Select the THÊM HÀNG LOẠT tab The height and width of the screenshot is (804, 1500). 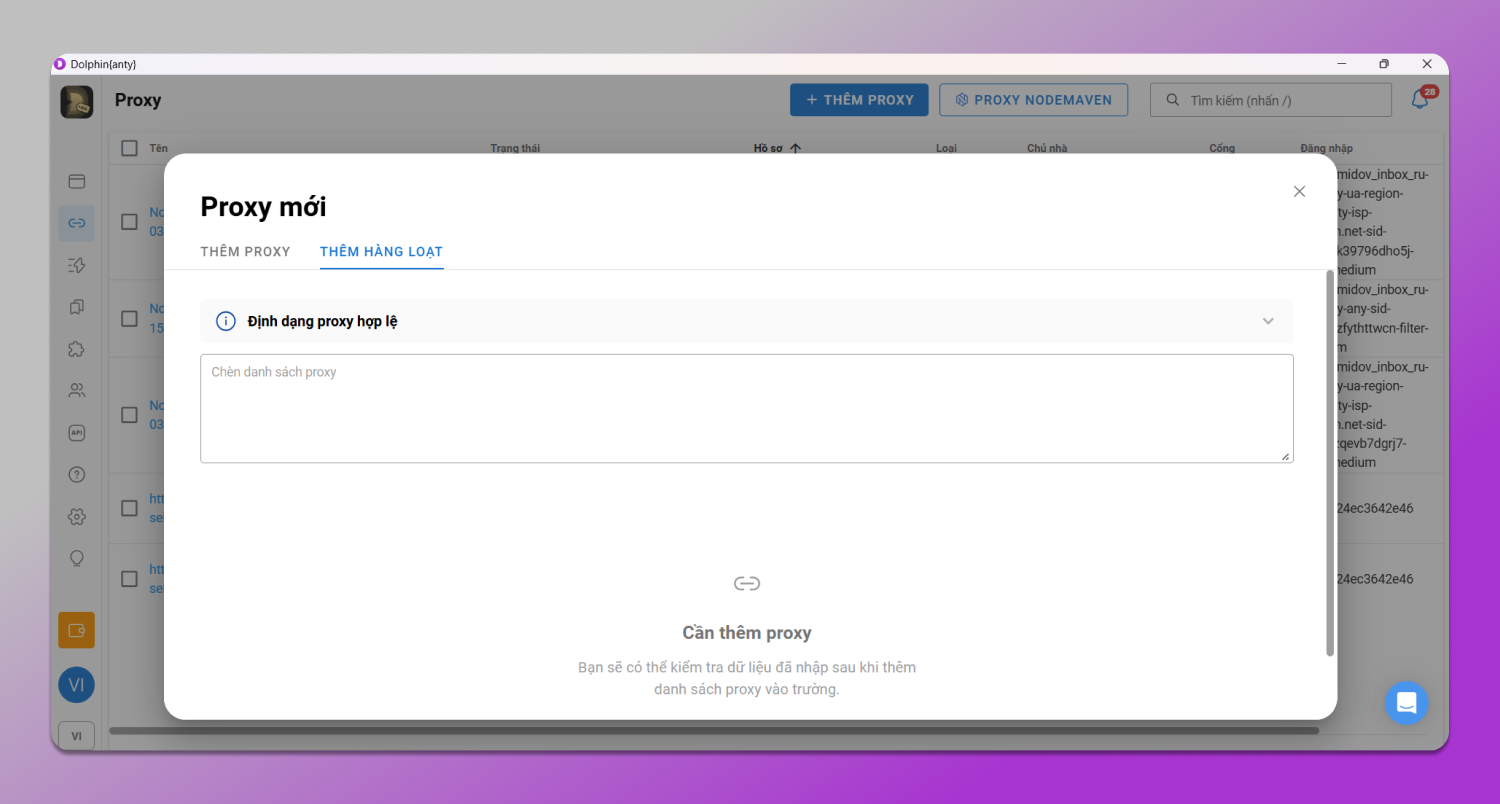[x=381, y=251]
